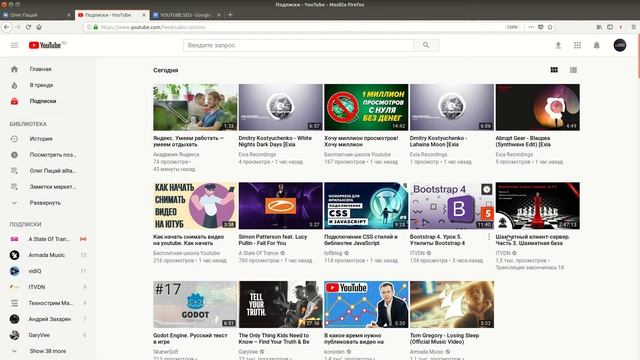The image size is (640, 360).
Task: Click the Firefox home button
Action: click(x=39, y=27)
